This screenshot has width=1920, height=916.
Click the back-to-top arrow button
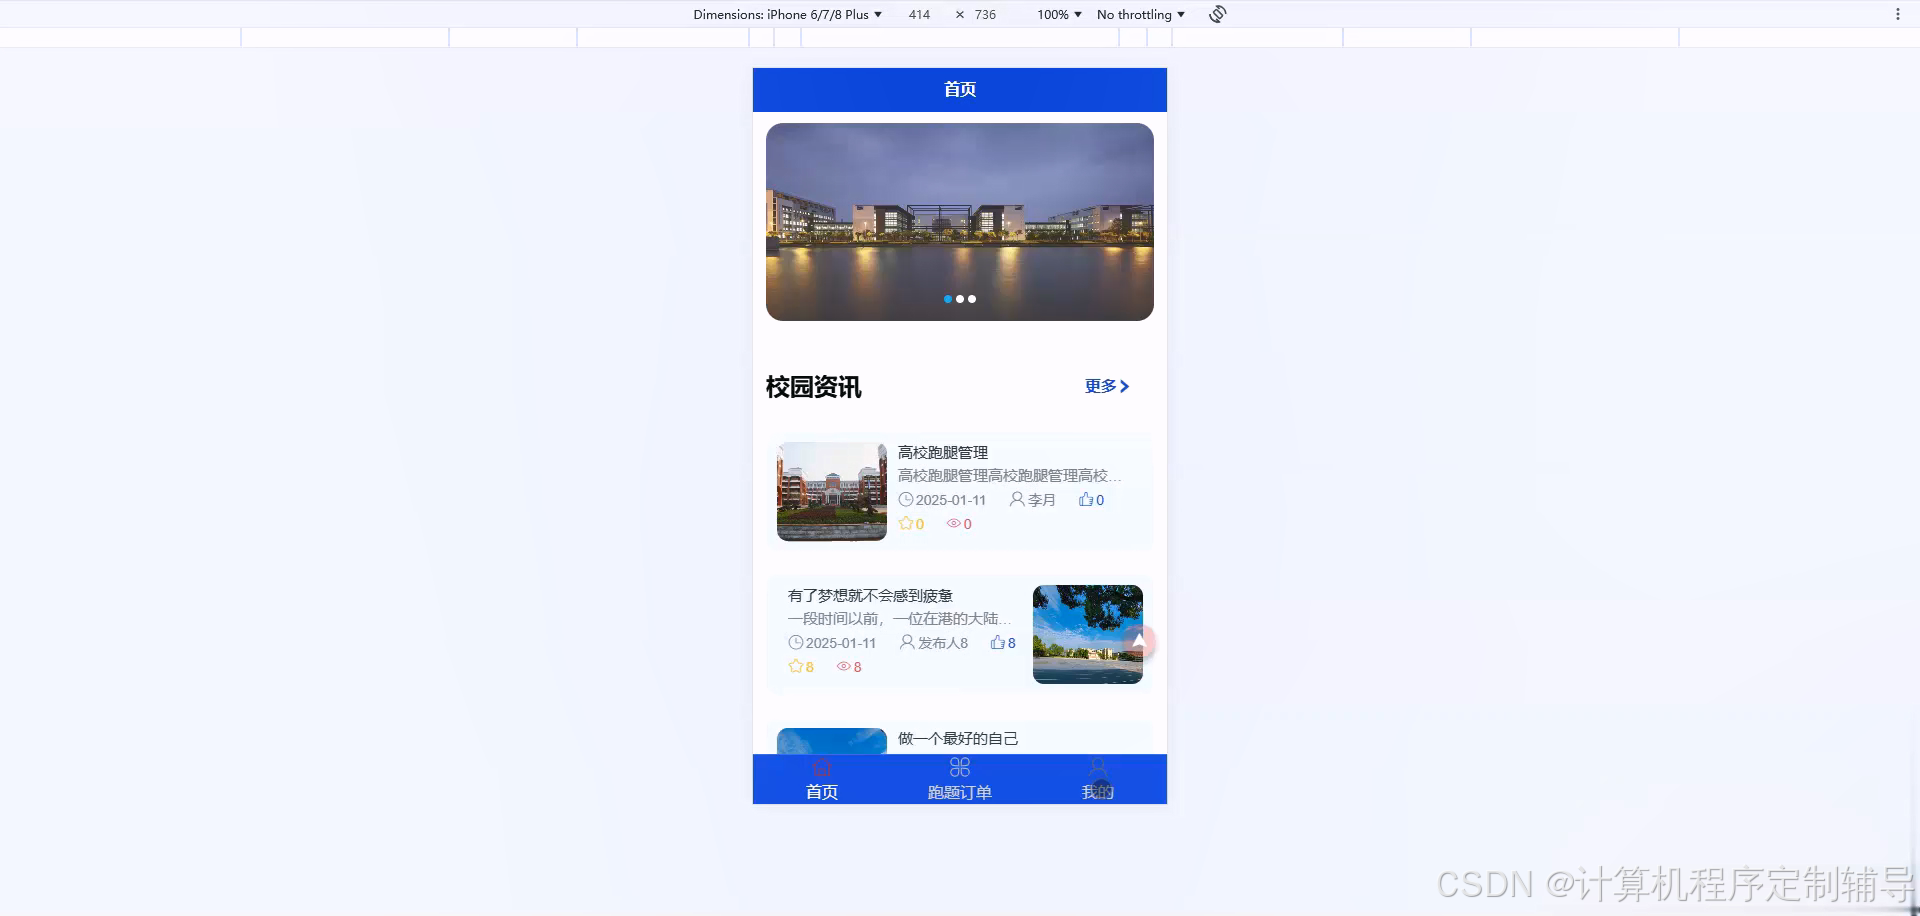(1139, 641)
